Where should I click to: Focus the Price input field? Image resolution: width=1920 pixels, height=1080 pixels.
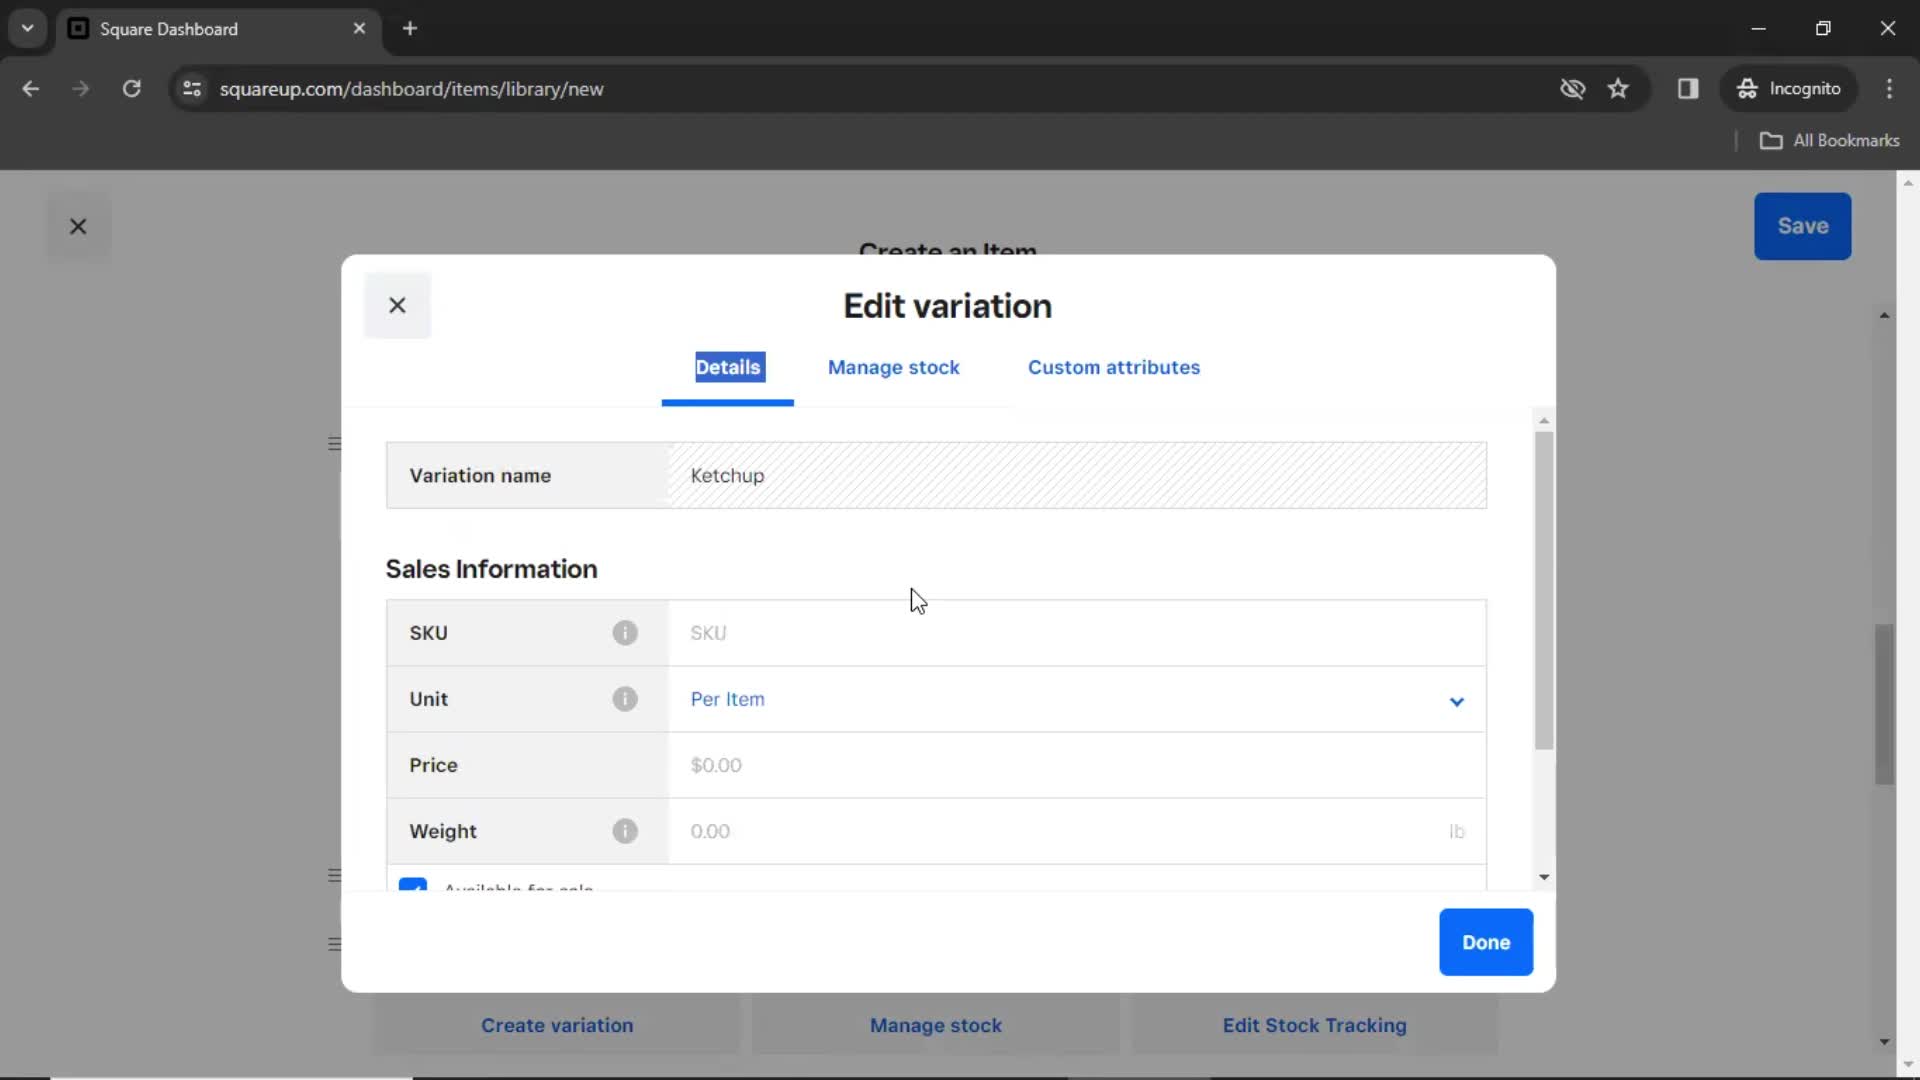click(x=1077, y=765)
